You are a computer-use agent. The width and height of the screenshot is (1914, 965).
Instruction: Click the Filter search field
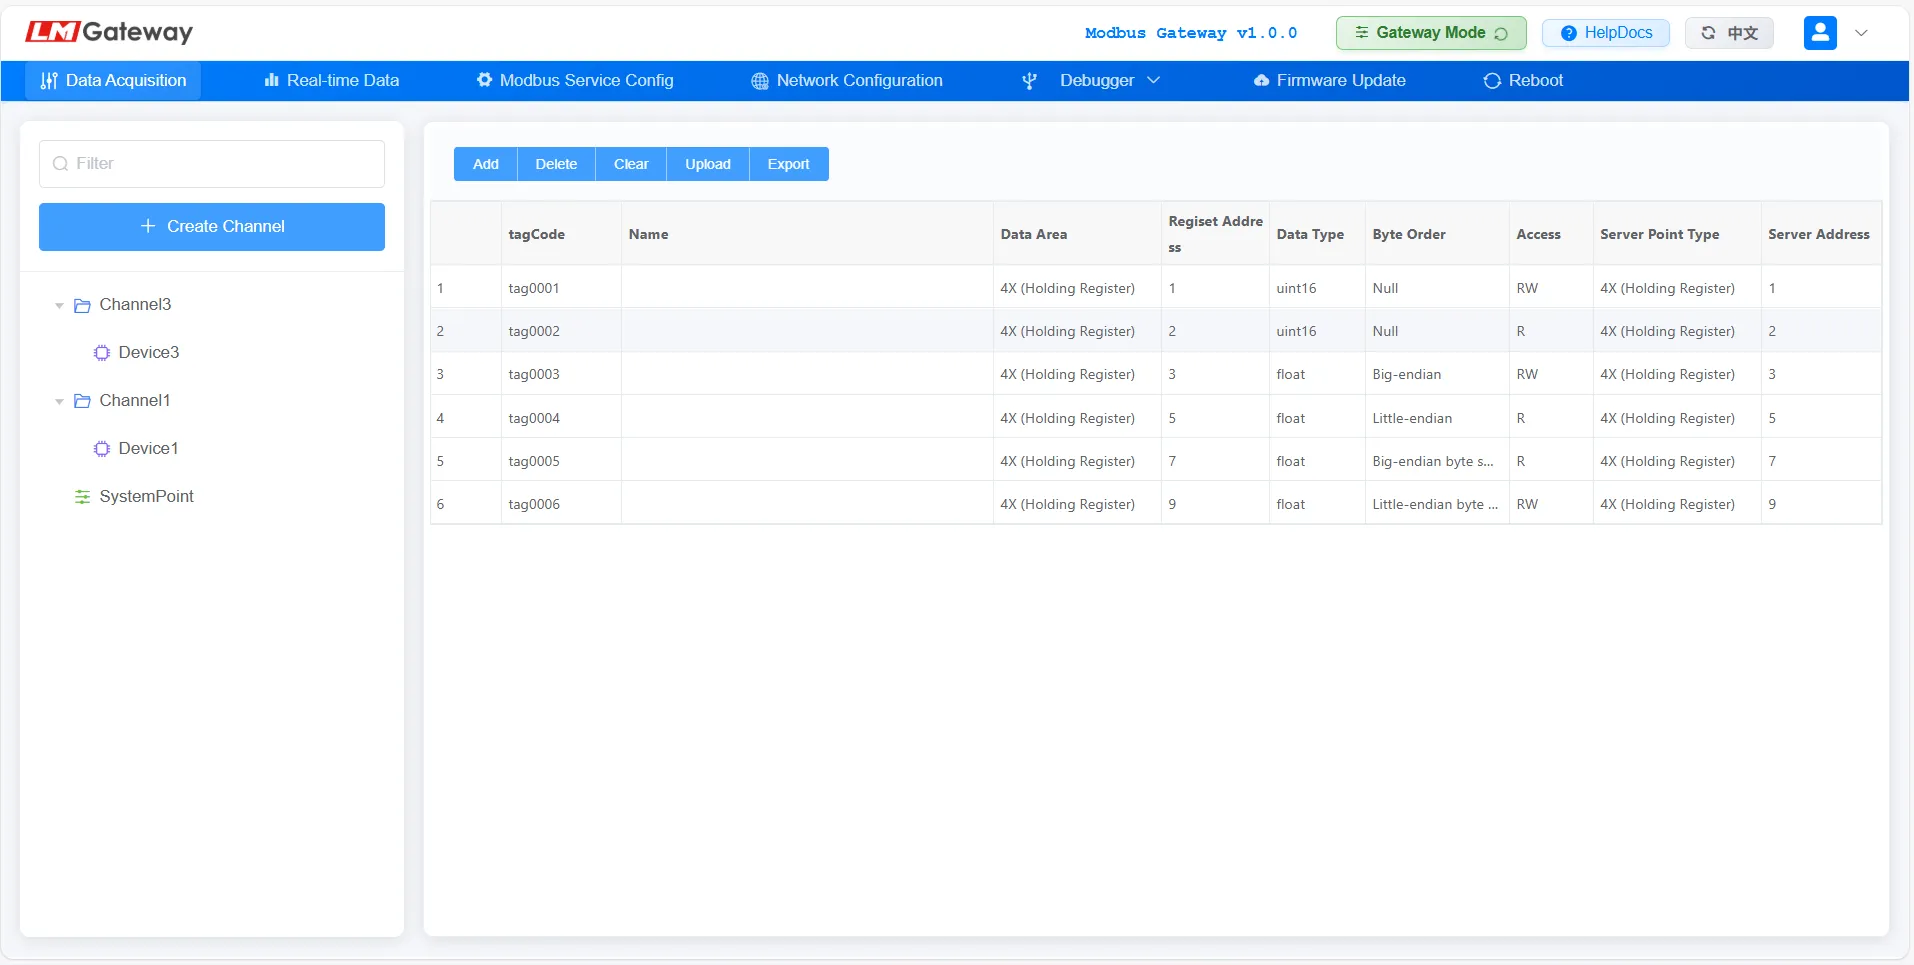(212, 164)
